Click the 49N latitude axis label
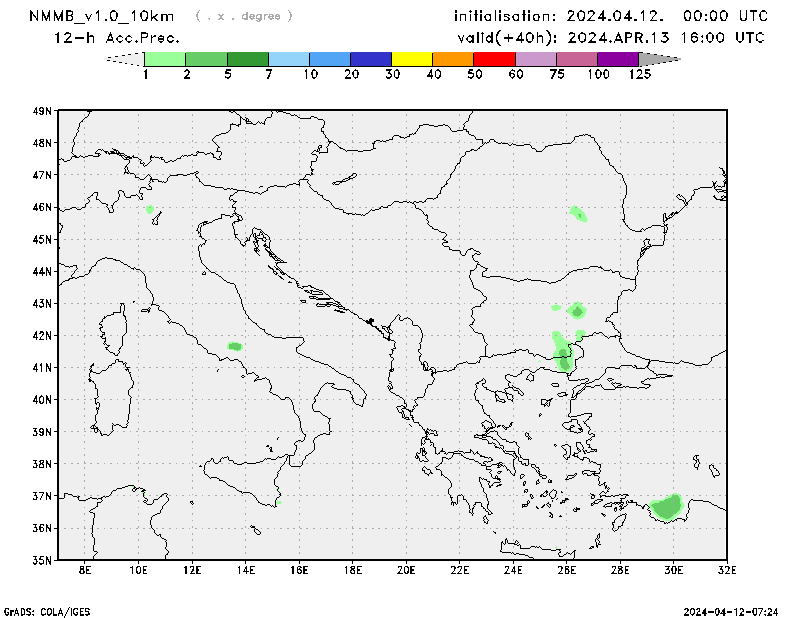Image resolution: width=800 pixels, height=618 pixels. [x=42, y=111]
